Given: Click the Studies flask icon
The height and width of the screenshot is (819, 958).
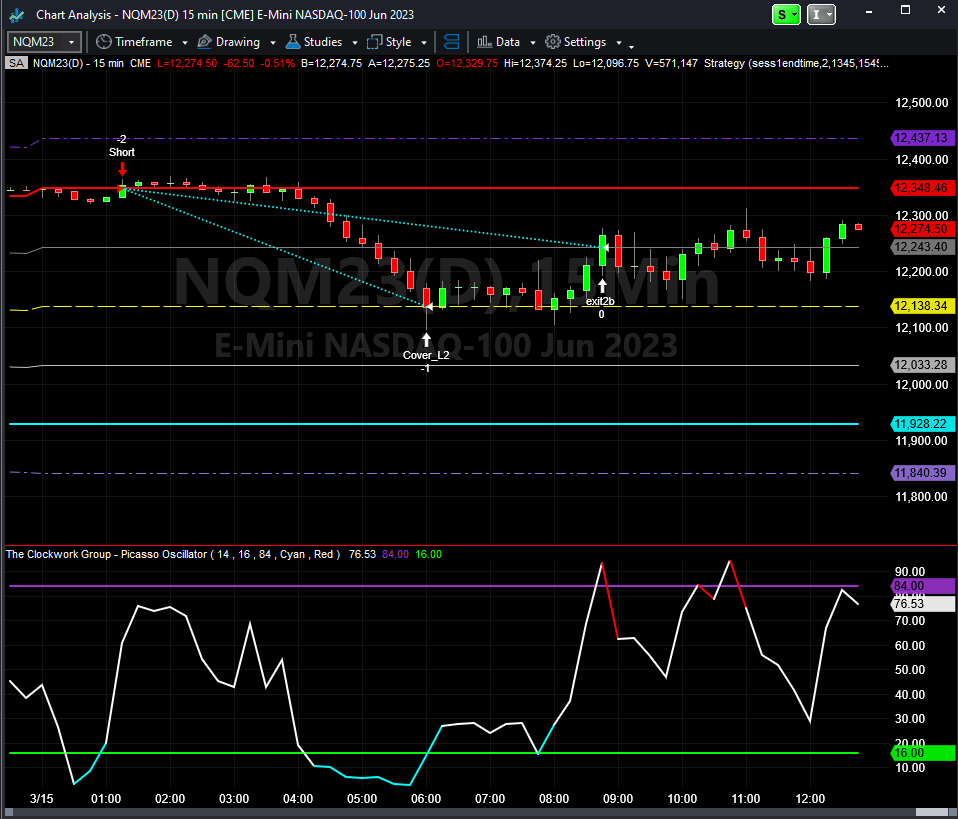Looking at the screenshot, I should [x=293, y=42].
